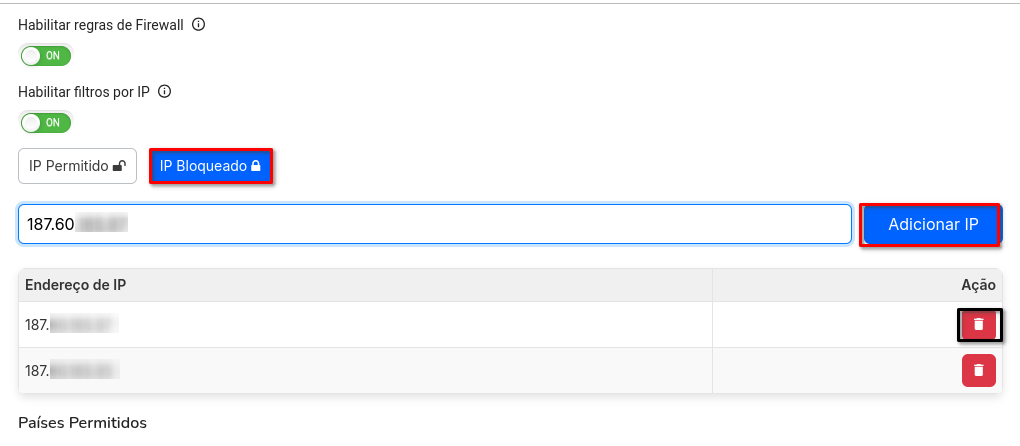Place cursor on 187.60 text in input
Viewport: 1020px width, 446px height.
tap(51, 225)
